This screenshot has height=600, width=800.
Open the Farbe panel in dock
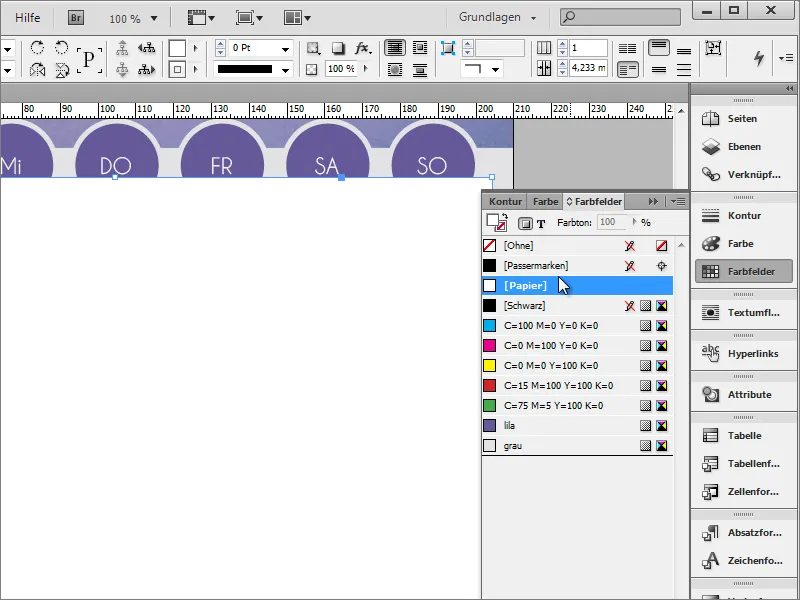coord(743,243)
